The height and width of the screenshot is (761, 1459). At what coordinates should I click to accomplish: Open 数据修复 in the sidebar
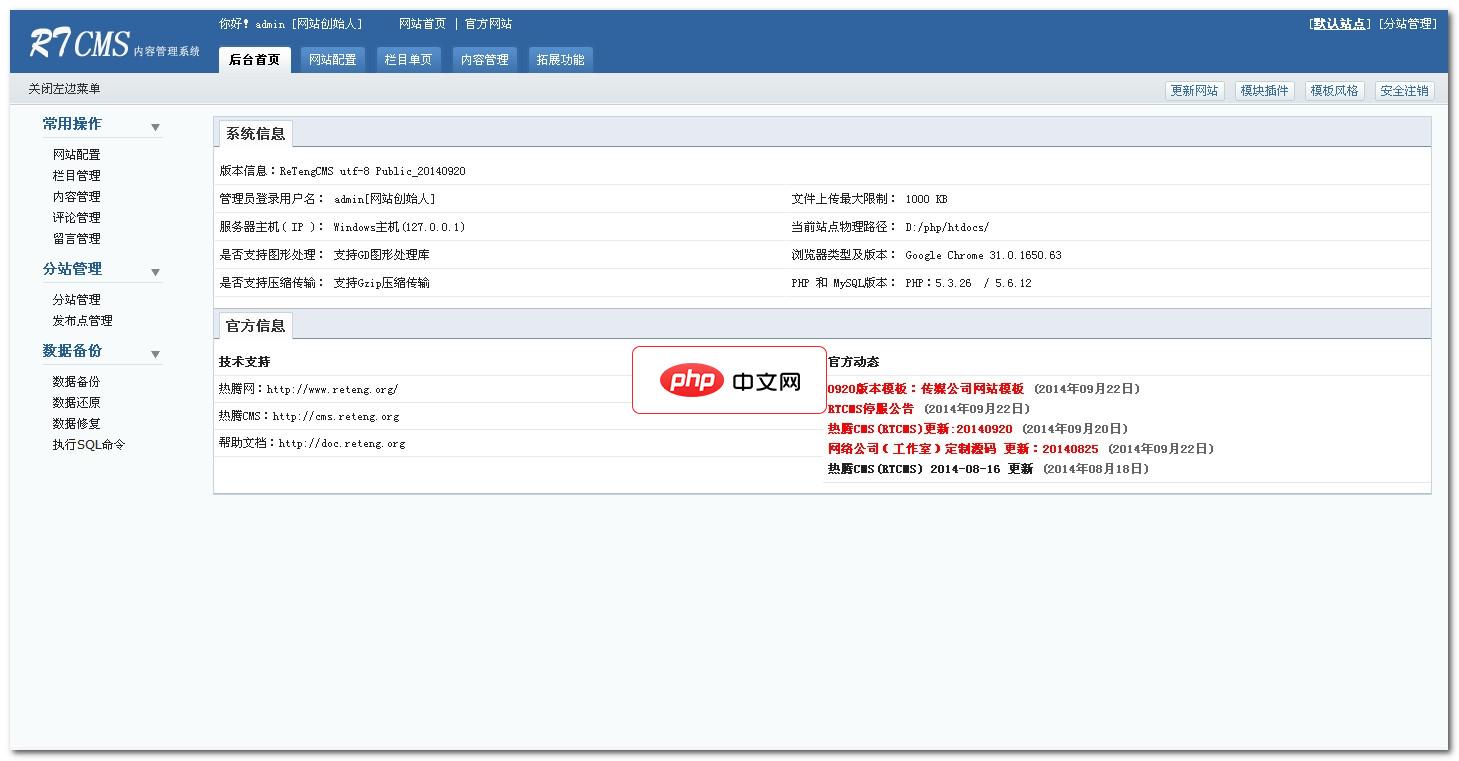(x=75, y=423)
